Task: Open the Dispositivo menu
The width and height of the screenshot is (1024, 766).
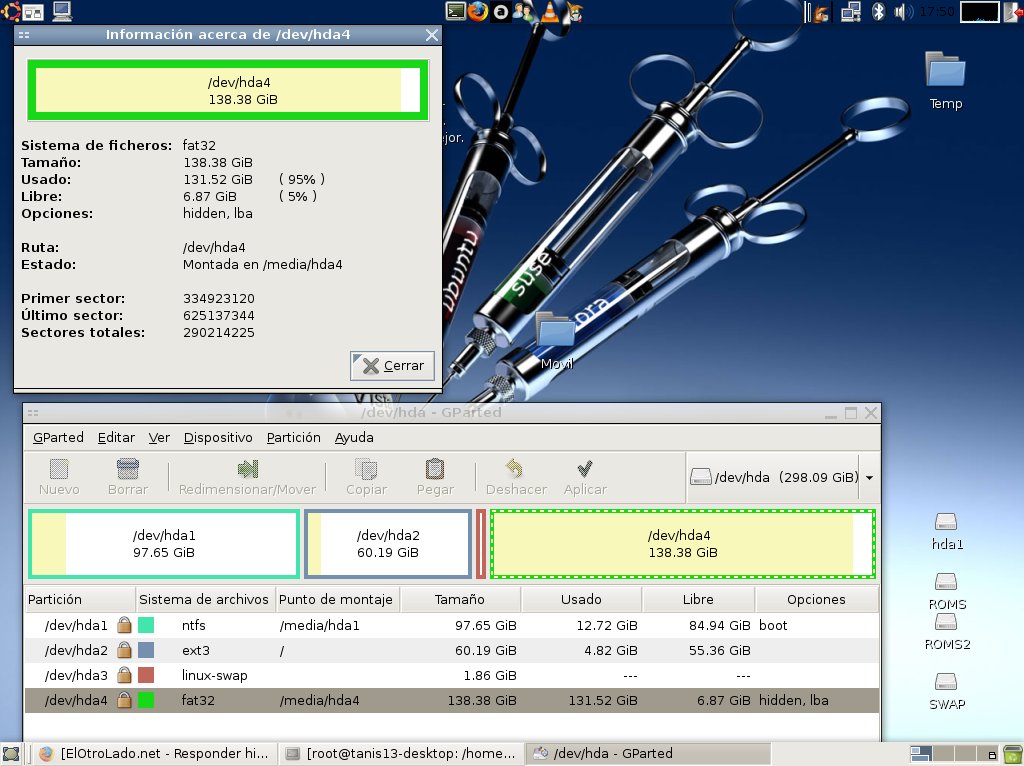Action: coord(218,437)
